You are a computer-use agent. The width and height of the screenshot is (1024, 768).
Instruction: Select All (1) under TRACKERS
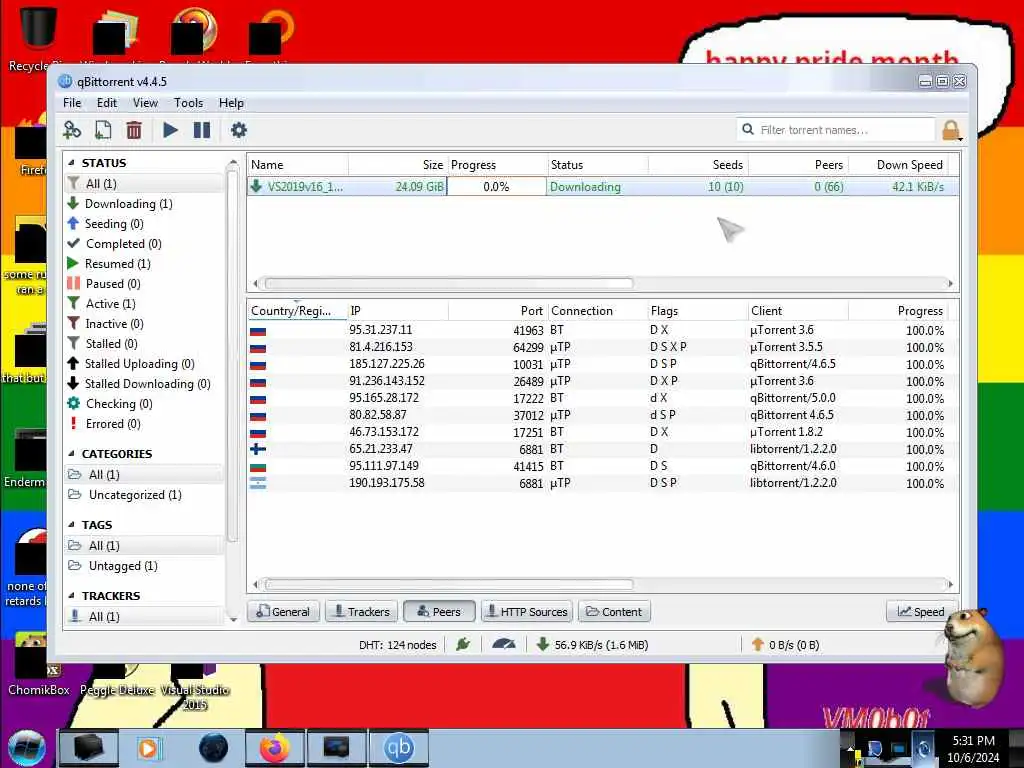(x=144, y=616)
